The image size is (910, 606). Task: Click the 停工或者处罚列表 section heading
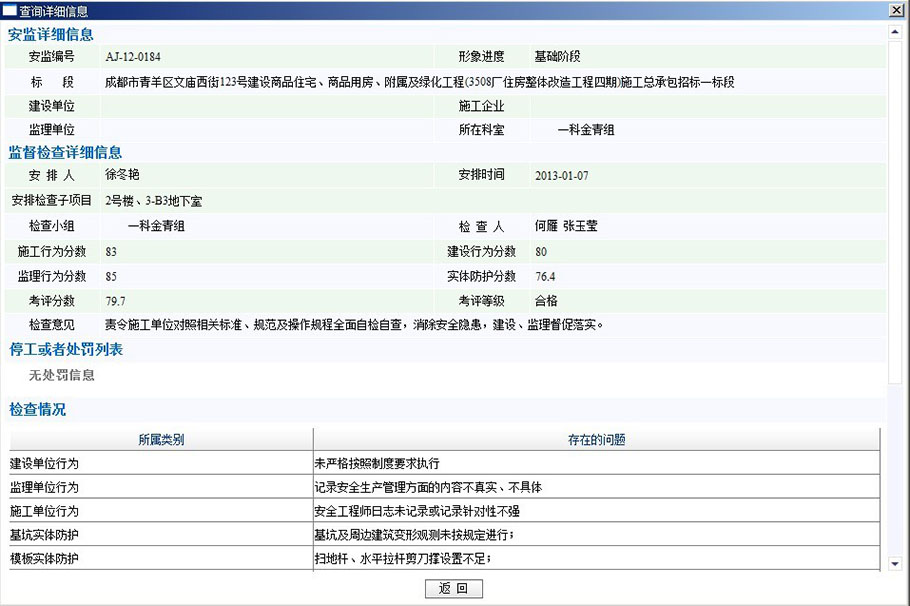coord(66,349)
